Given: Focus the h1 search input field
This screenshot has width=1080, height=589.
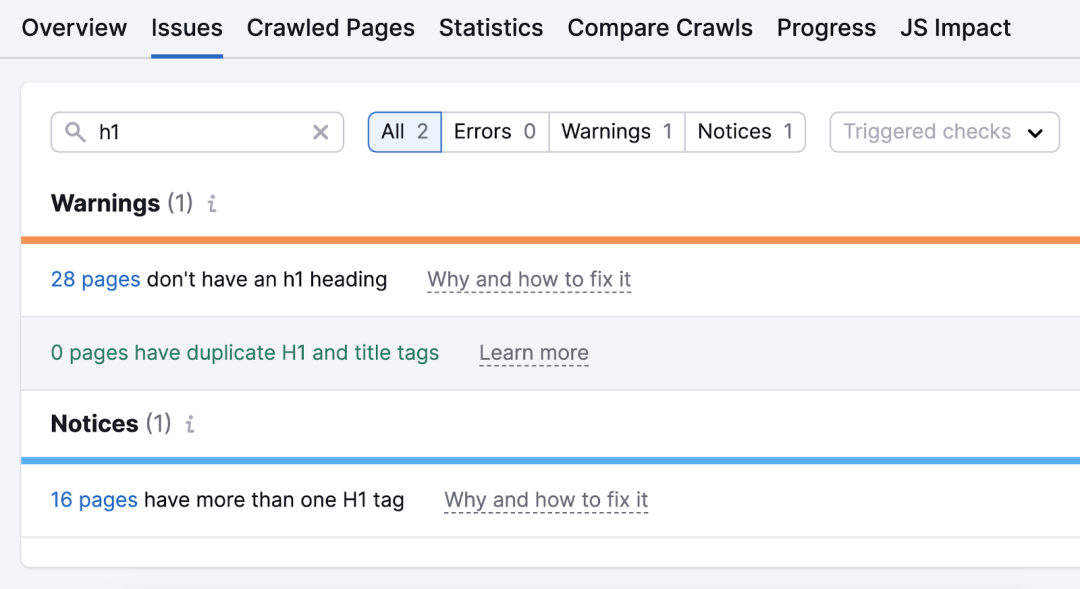Looking at the screenshot, I should (x=197, y=132).
